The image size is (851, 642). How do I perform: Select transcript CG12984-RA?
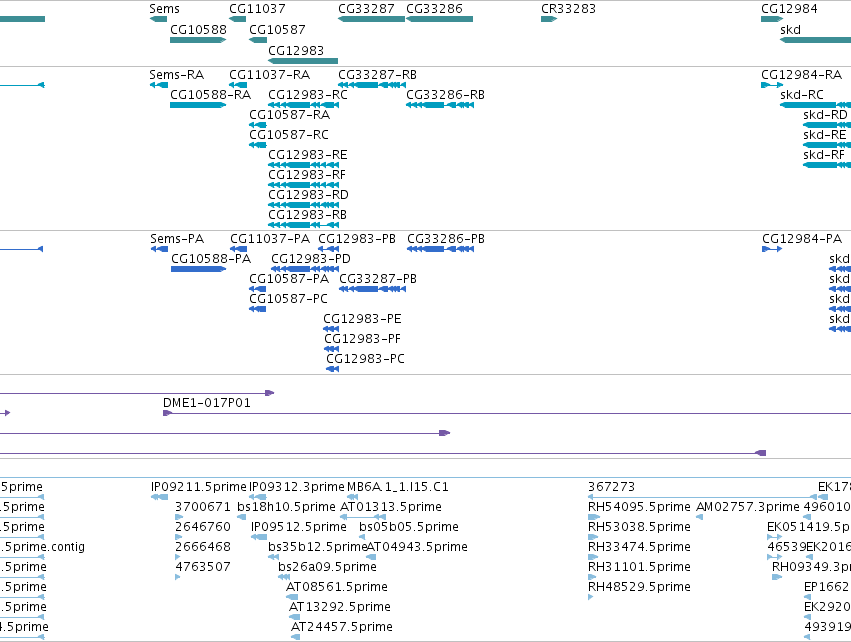(802, 75)
